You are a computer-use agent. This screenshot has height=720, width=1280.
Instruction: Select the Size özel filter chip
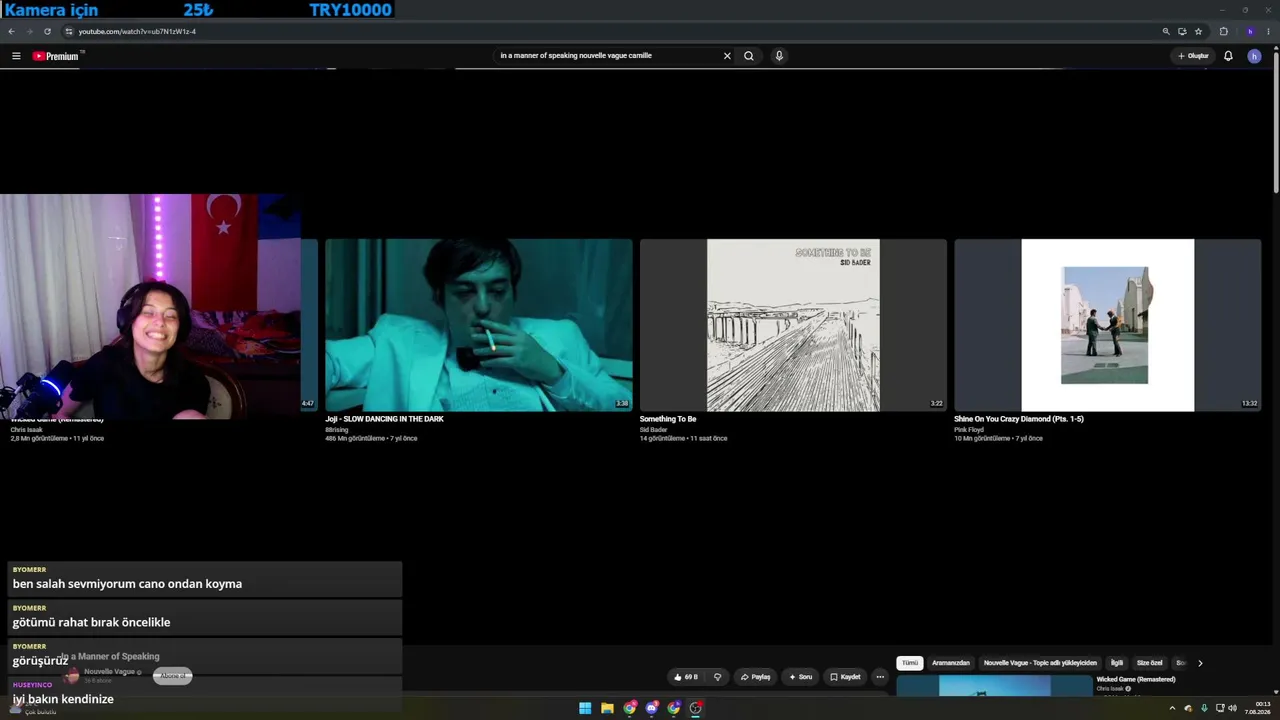coord(1150,663)
